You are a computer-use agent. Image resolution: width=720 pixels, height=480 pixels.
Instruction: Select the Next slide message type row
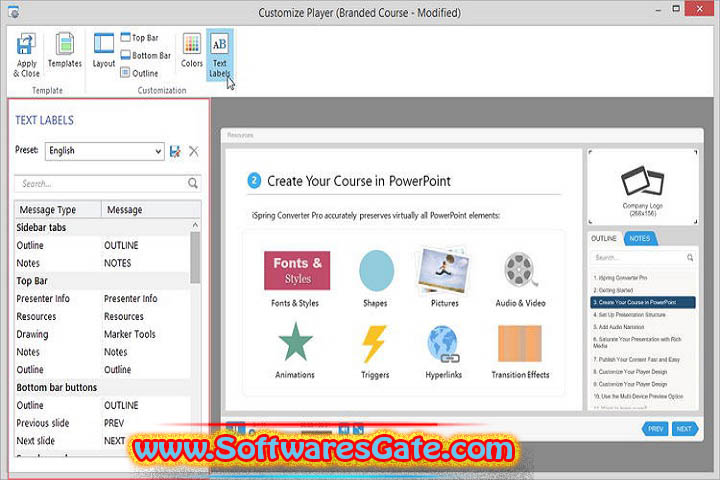click(58, 441)
